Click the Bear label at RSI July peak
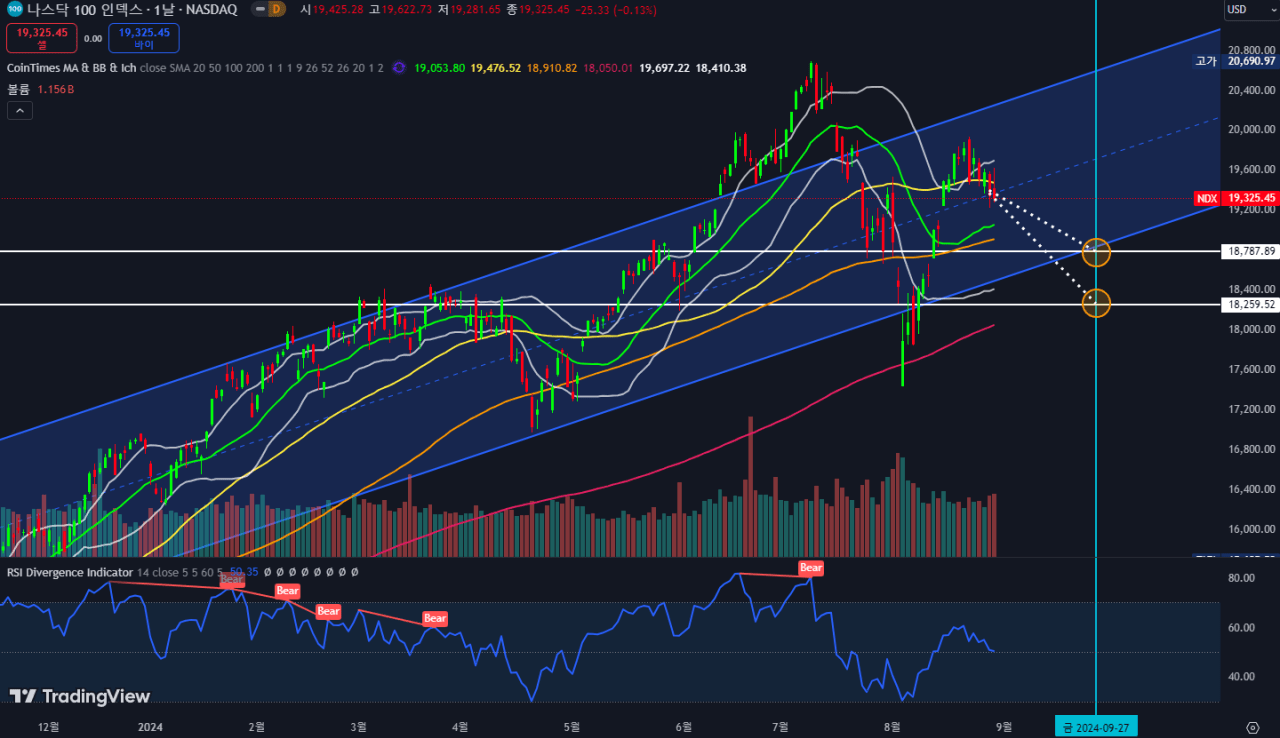The image size is (1280, 738). 810,568
